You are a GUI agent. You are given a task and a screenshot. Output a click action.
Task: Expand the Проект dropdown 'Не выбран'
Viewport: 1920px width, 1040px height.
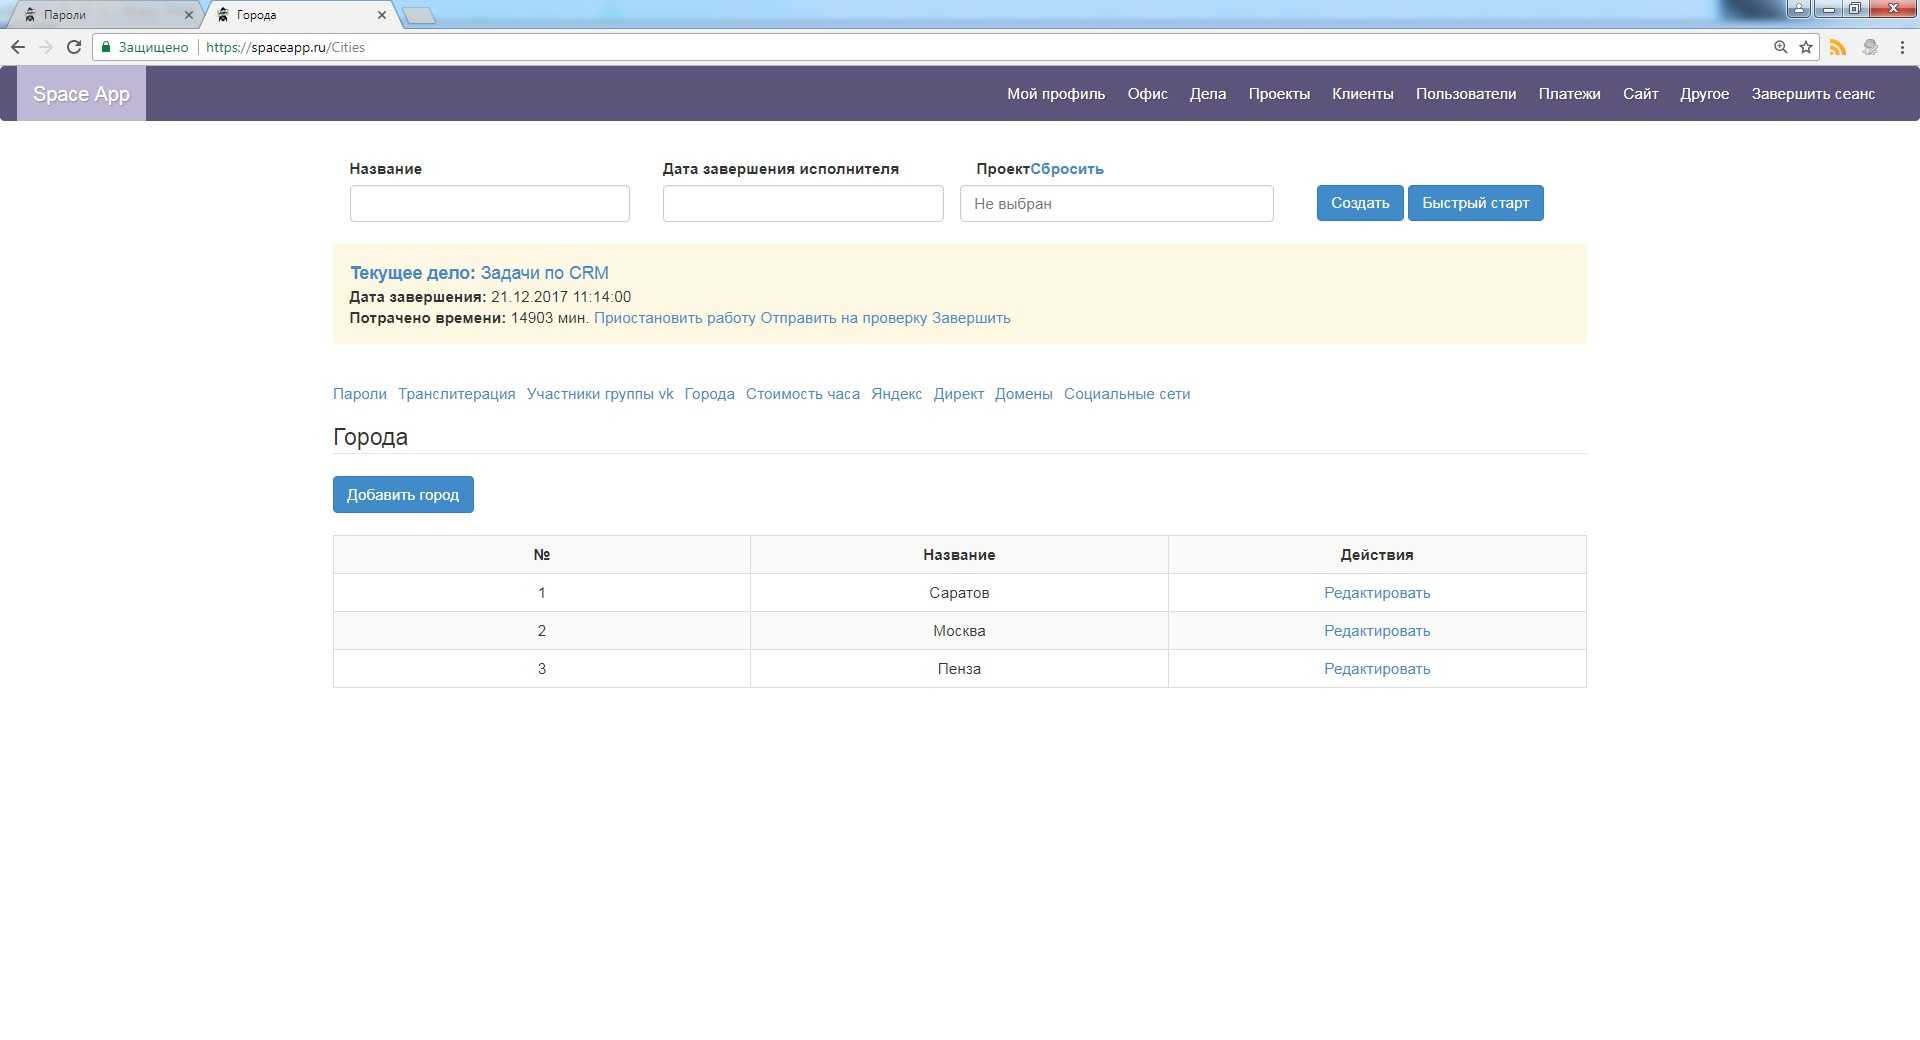pos(1116,204)
